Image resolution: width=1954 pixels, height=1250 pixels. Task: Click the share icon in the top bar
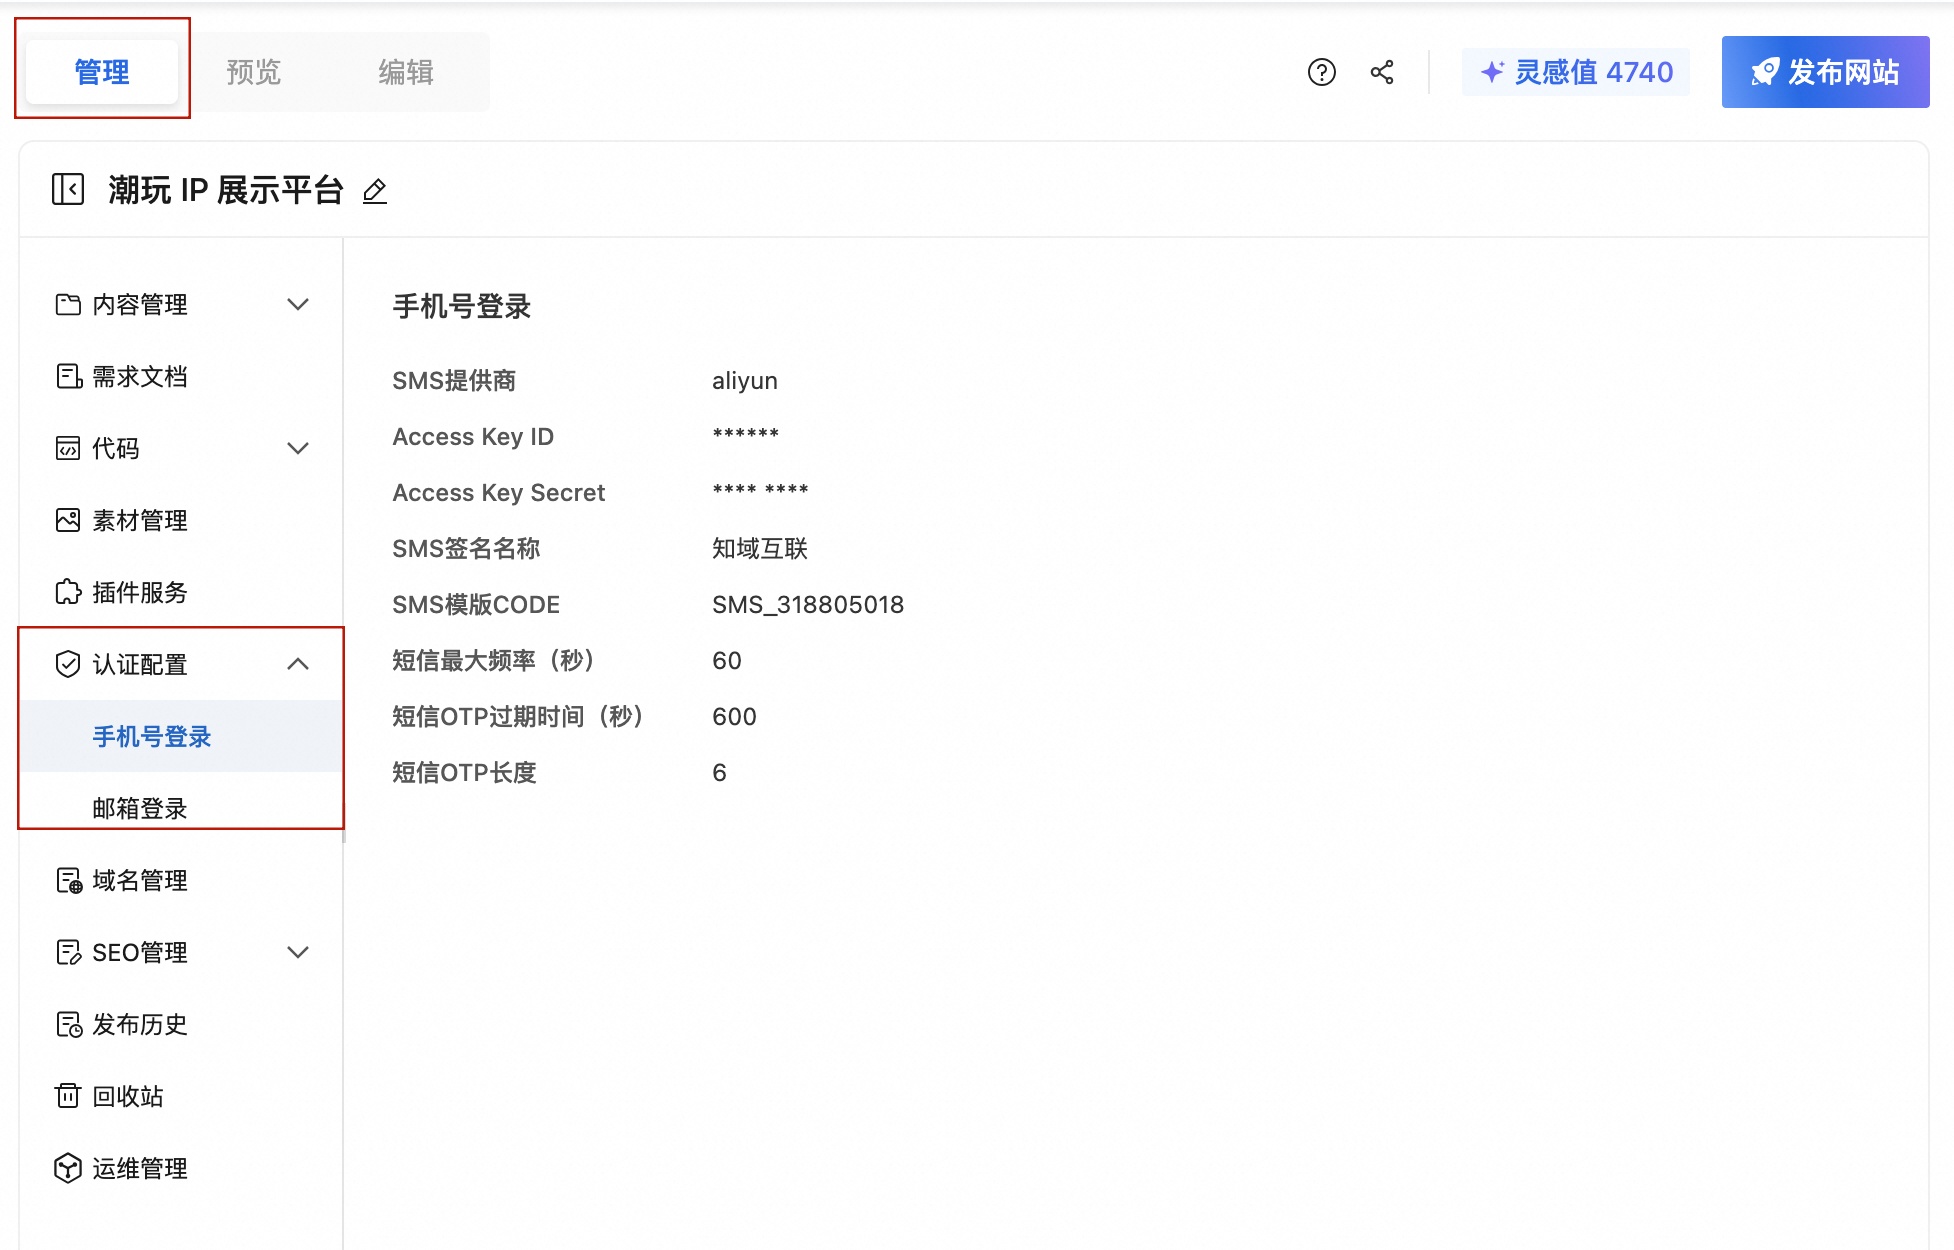[1382, 71]
